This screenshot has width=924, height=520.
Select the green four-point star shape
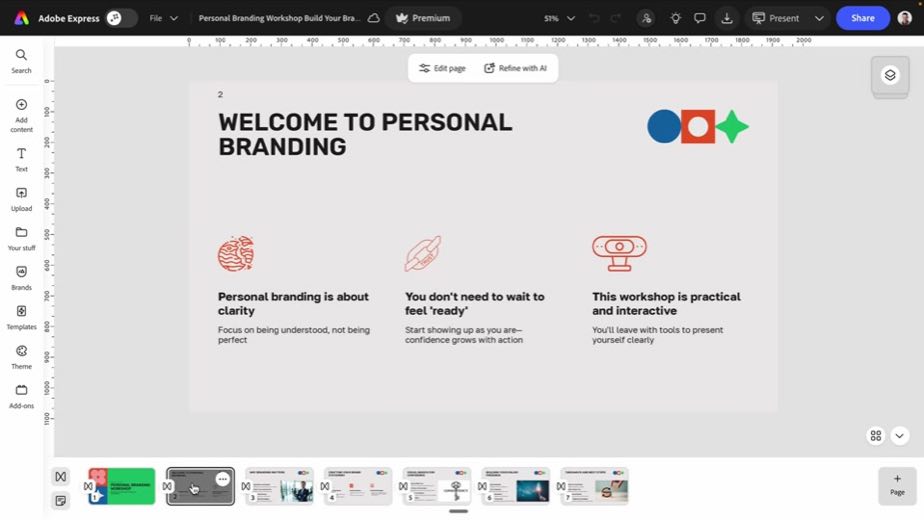pos(732,126)
